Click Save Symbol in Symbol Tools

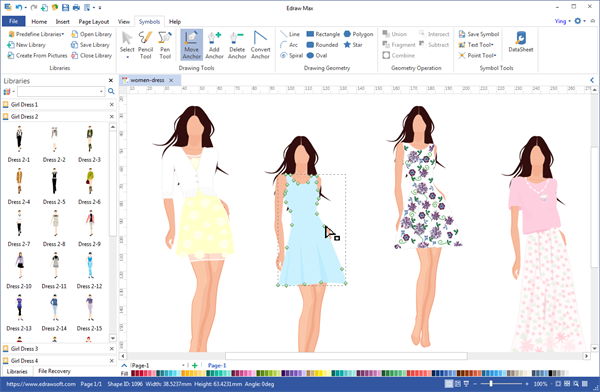479,34
